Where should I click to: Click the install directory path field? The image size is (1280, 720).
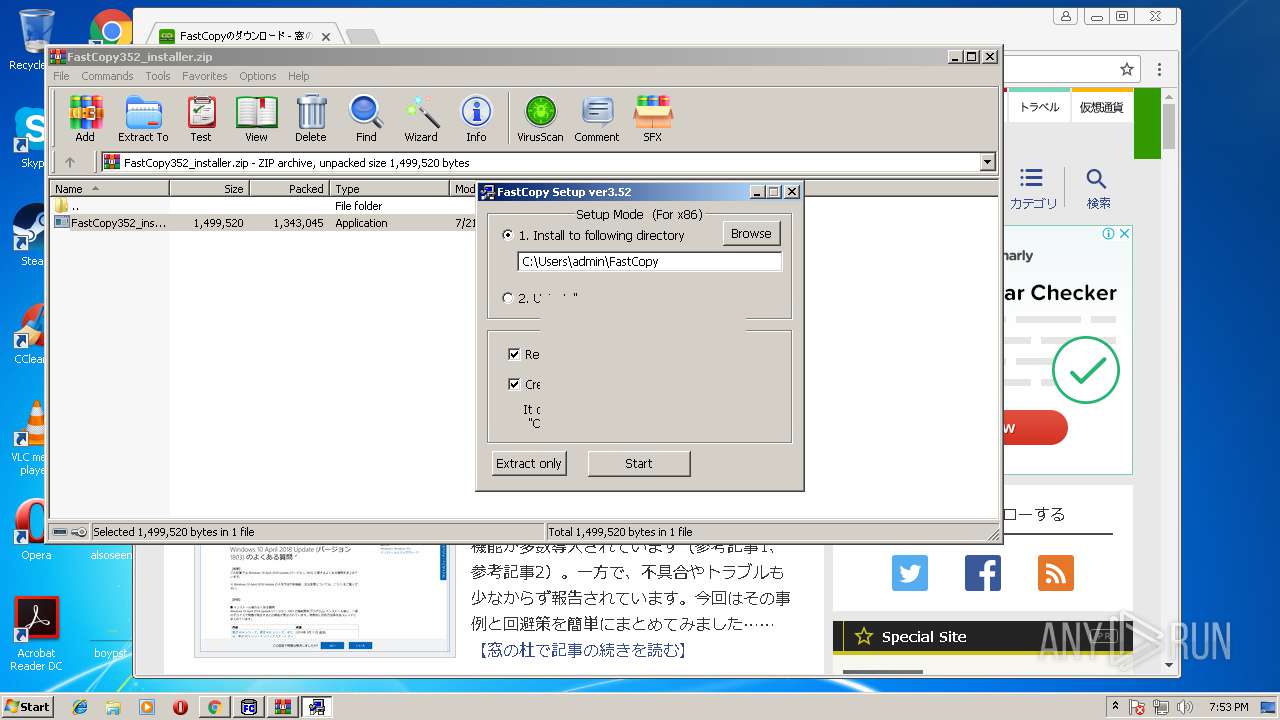coord(649,261)
